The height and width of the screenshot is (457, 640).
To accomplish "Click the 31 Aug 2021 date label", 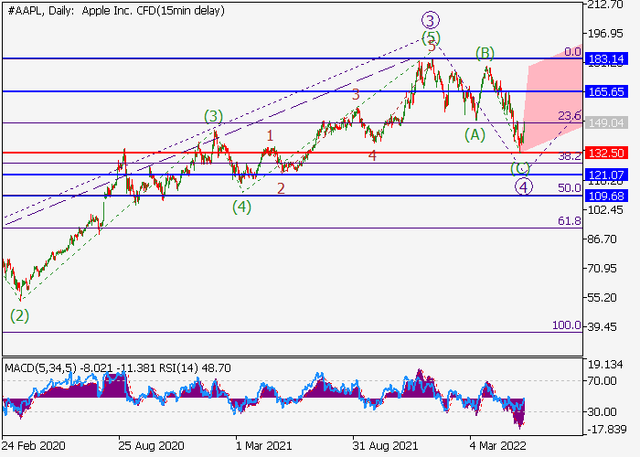I will pyautogui.click(x=386, y=446).
